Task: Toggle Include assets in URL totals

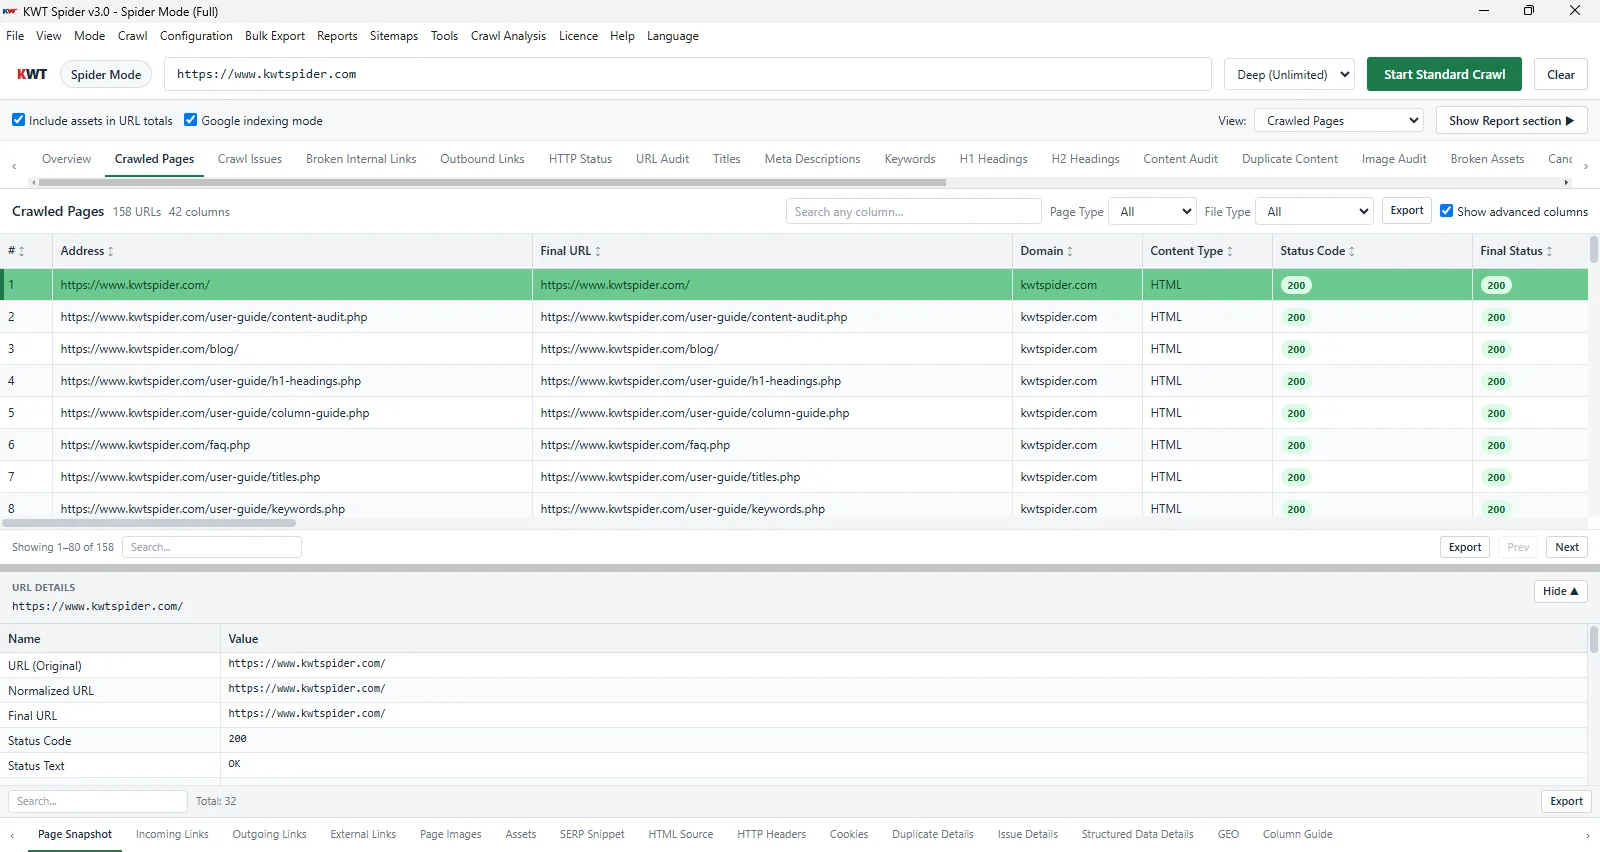Action: tap(18, 120)
